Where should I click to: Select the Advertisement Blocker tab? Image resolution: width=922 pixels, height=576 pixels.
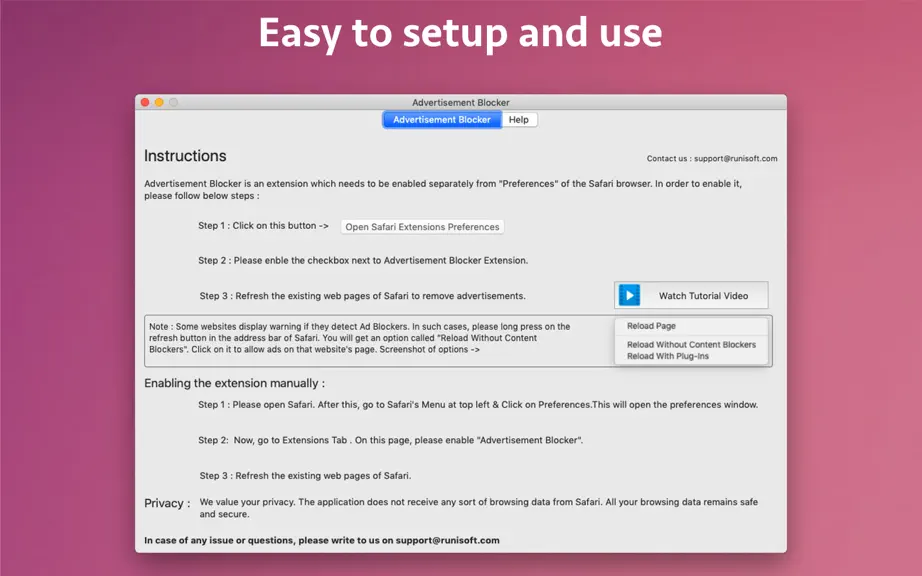[x=442, y=120]
